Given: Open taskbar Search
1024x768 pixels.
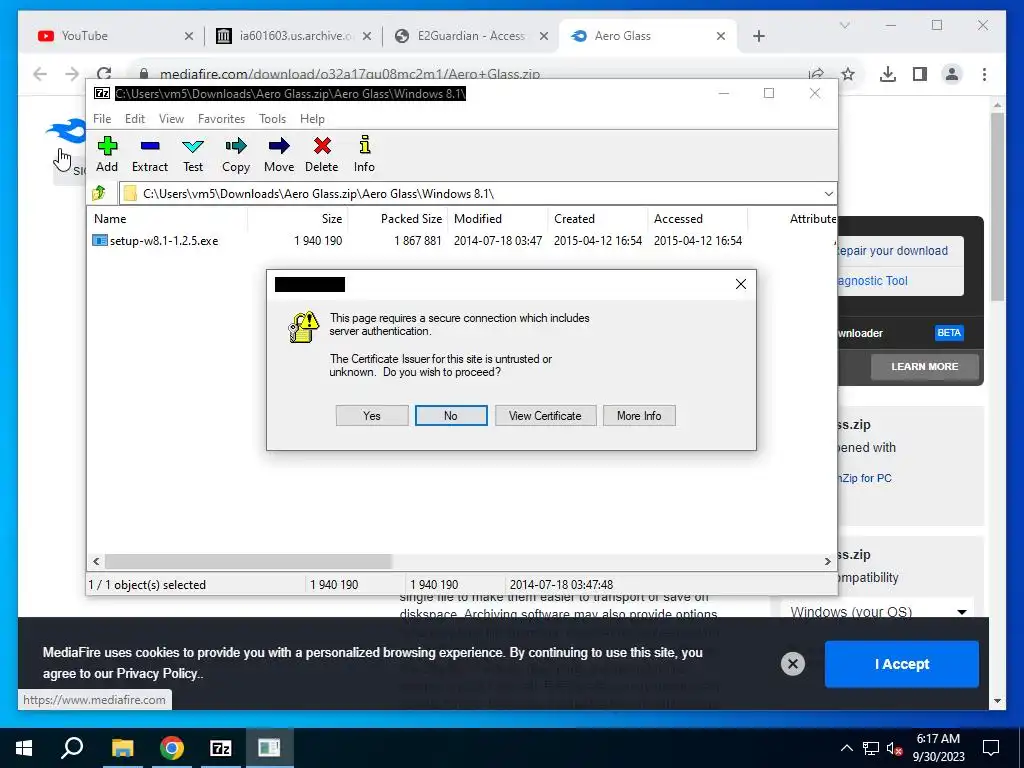Looking at the screenshot, I should (x=72, y=748).
